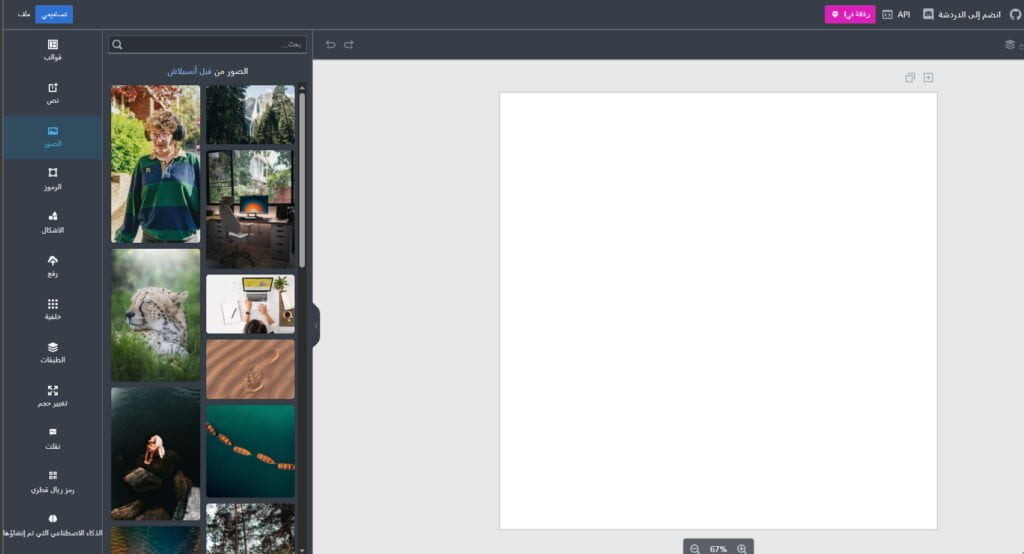Switch to the نص (Text) side tab

(x=52, y=93)
